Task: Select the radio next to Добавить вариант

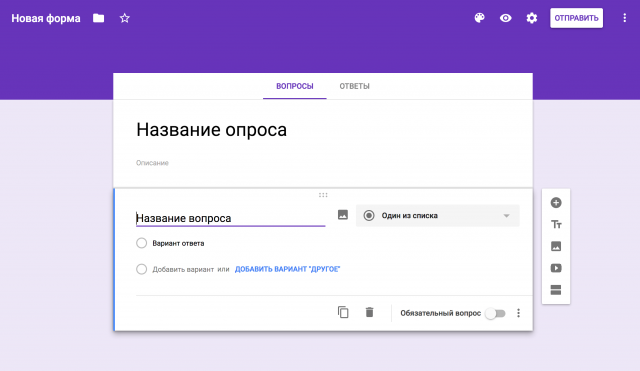Action: (142, 269)
